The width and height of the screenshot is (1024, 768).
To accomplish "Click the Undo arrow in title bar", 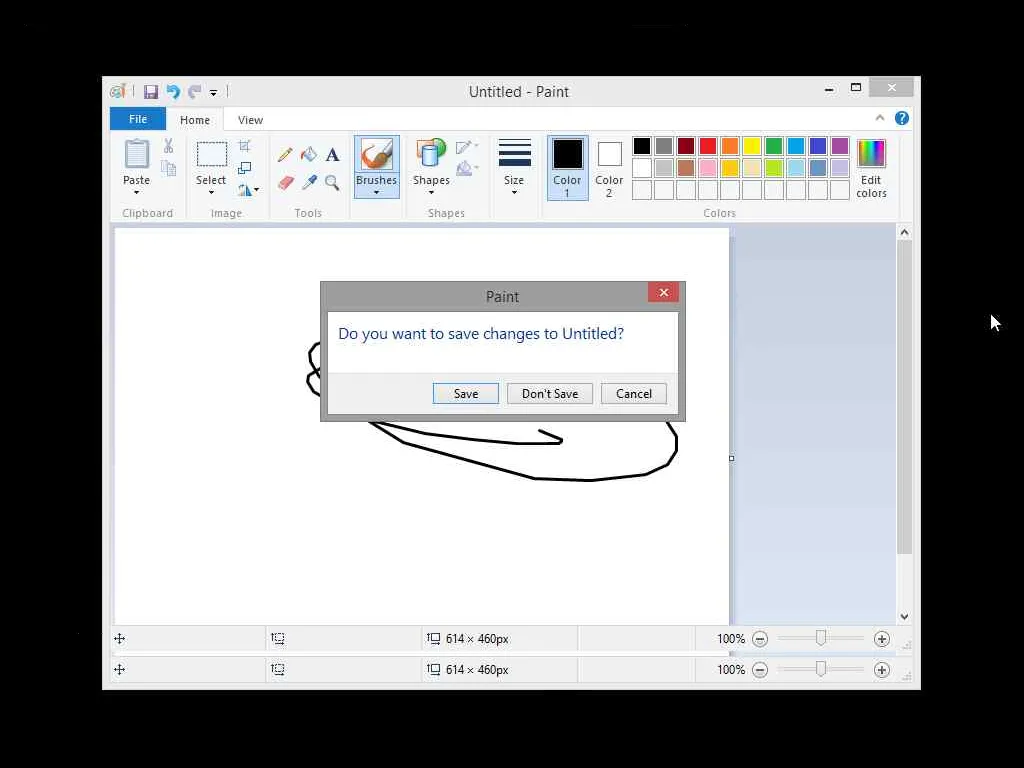I will point(173,92).
